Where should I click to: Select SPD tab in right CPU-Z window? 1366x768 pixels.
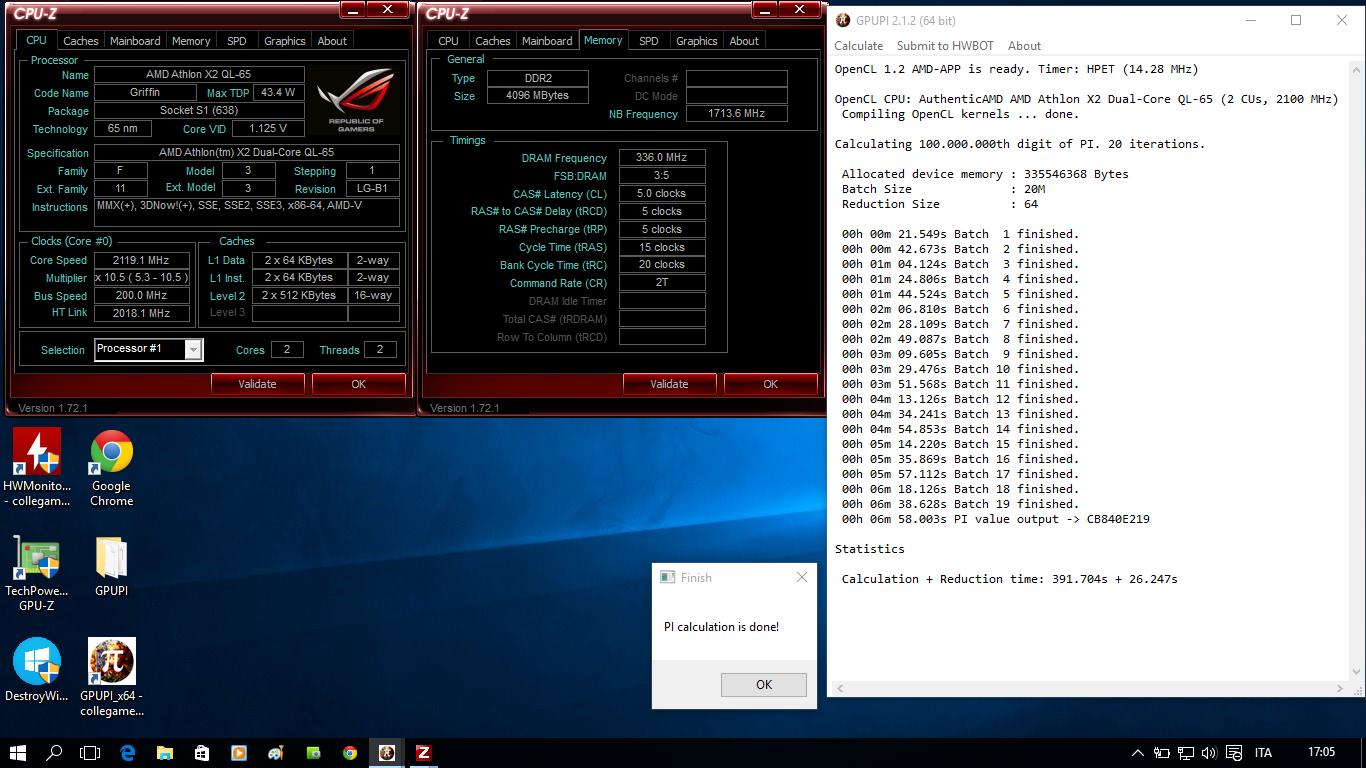pos(649,41)
